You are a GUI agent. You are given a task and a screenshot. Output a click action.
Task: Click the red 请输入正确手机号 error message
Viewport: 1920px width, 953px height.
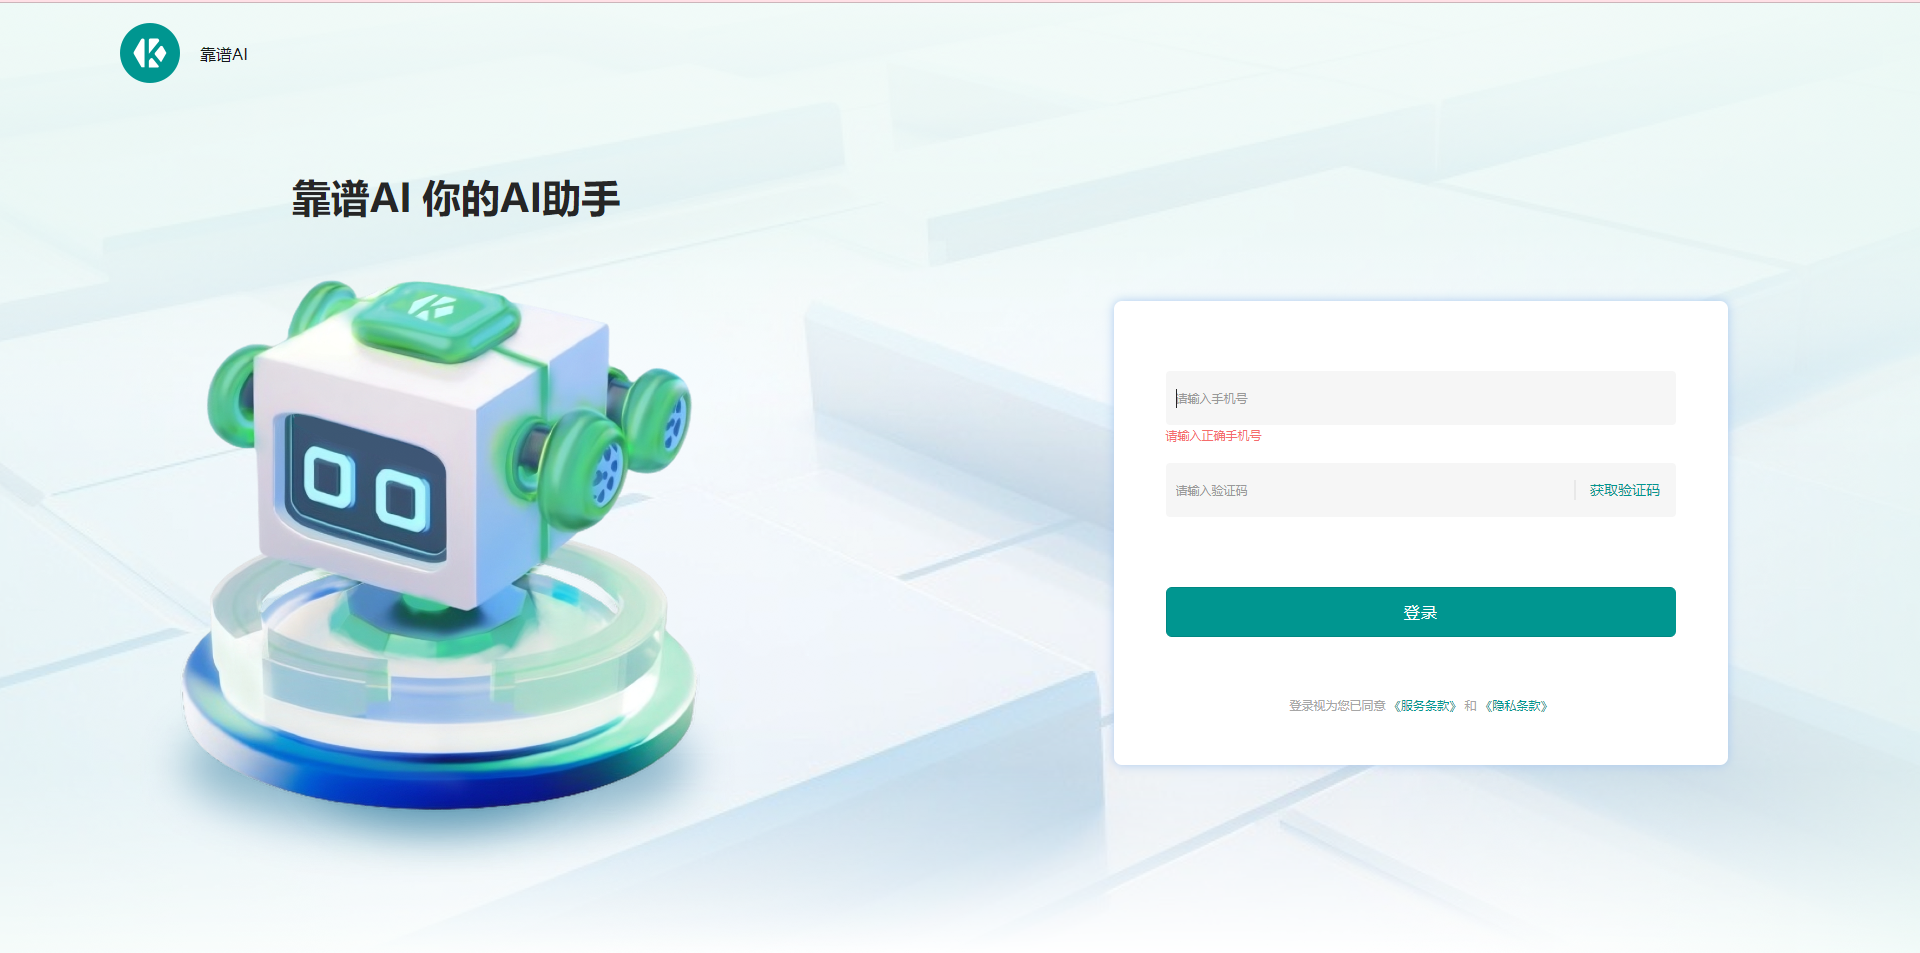coord(1213,436)
